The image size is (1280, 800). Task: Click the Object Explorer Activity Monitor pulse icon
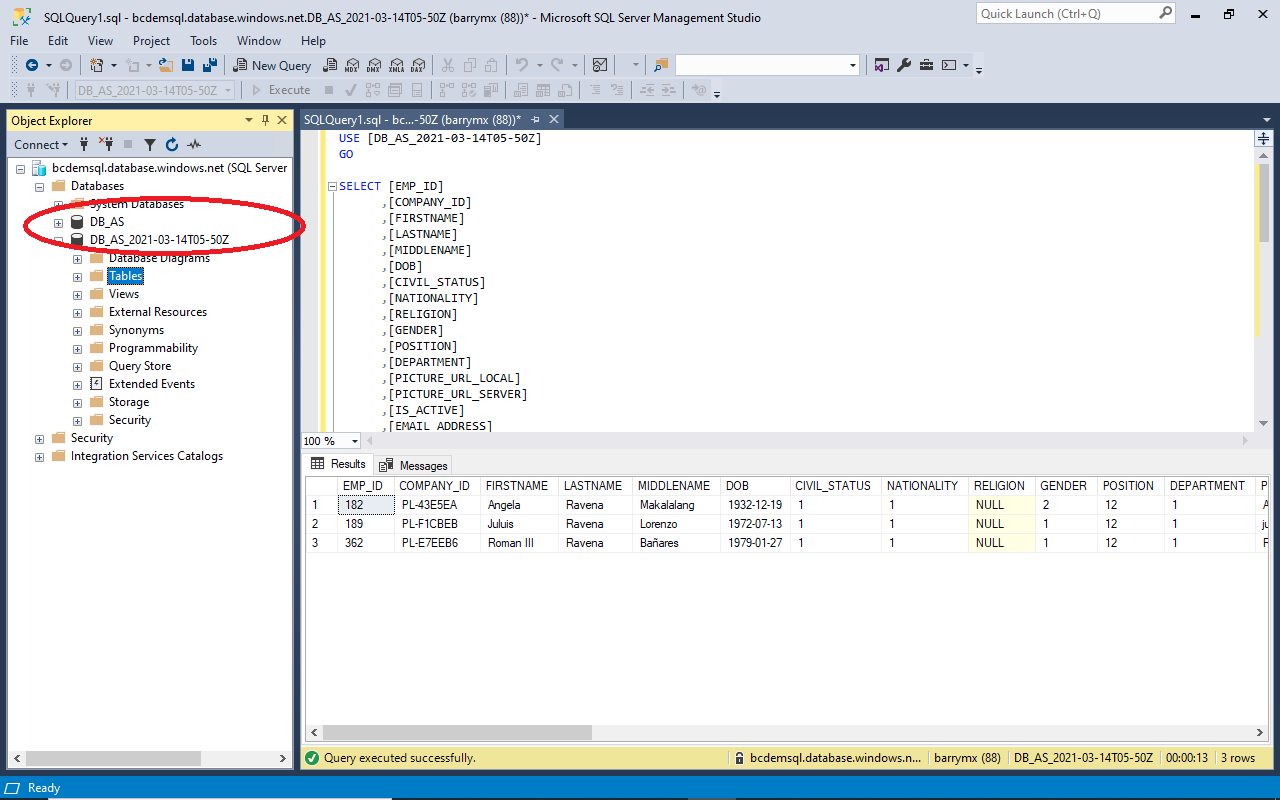click(x=194, y=144)
